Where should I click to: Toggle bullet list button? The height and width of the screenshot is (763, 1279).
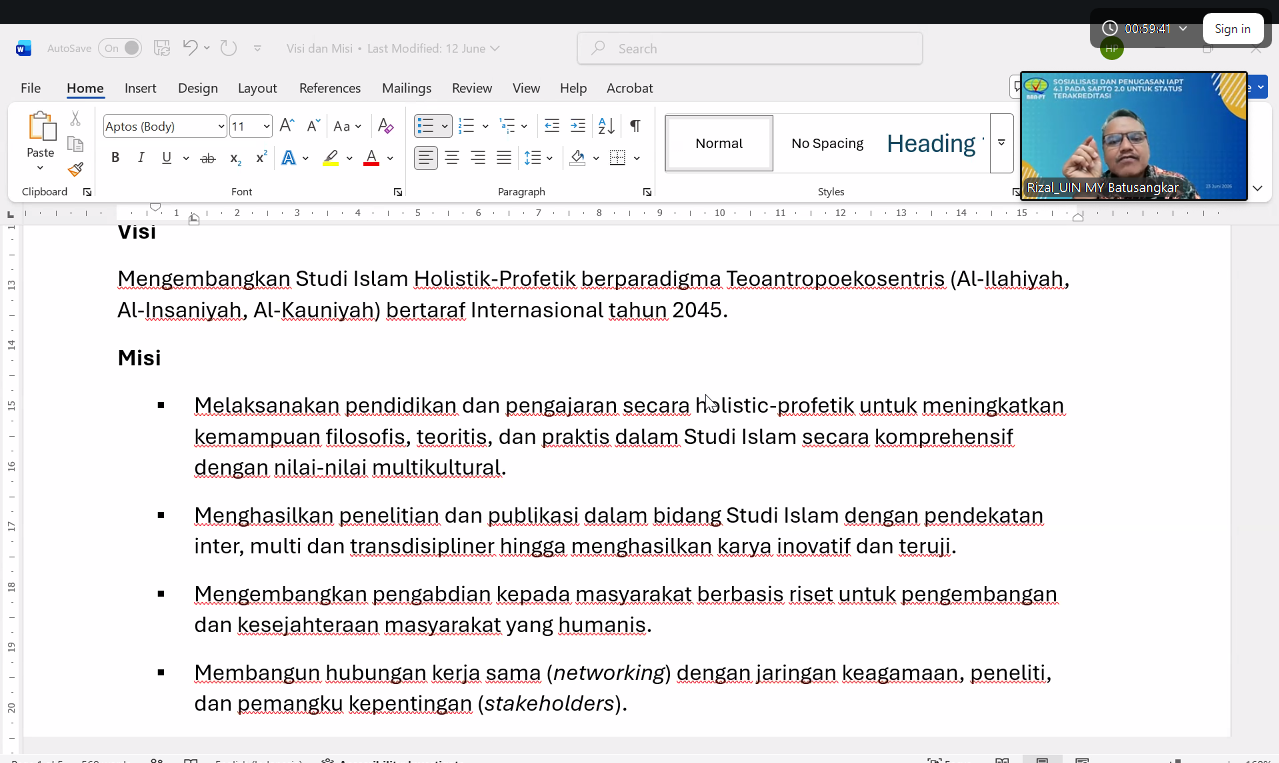pyautogui.click(x=425, y=126)
